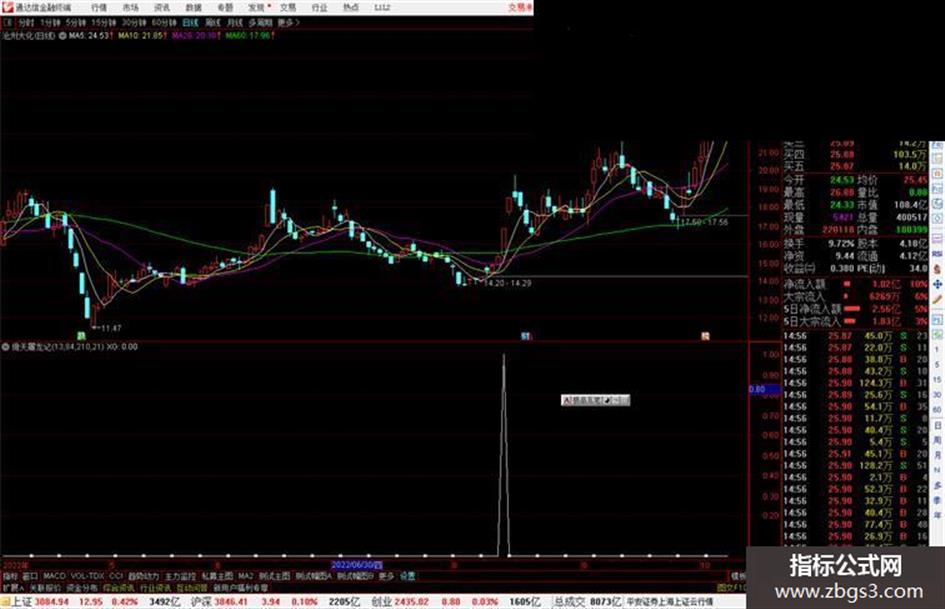Click the blue cross move icon in sidebar
This screenshot has width=945, height=609.
coord(937,284)
